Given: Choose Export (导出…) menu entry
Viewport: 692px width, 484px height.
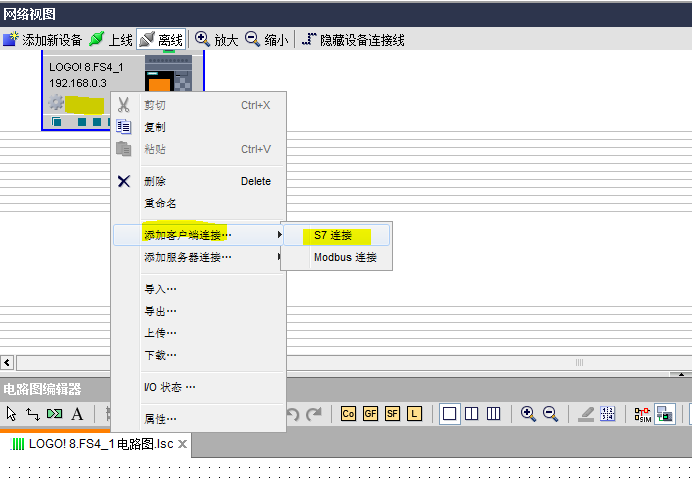Looking at the screenshot, I should pyautogui.click(x=198, y=311).
